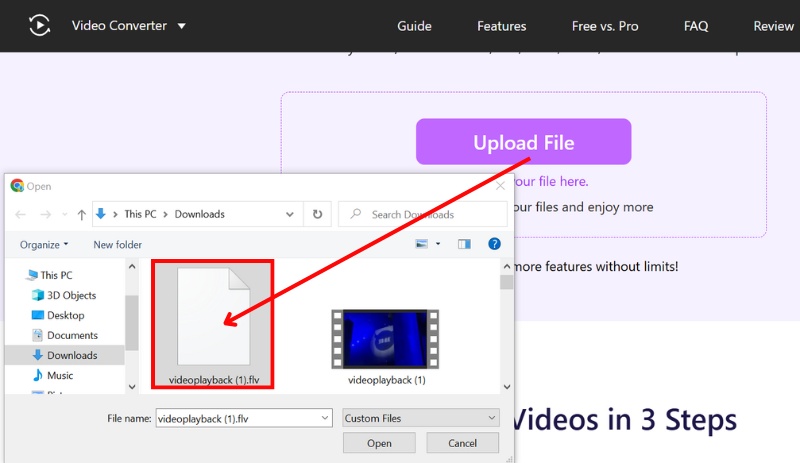Expand the File name history dropdown
The width and height of the screenshot is (800, 463).
pyautogui.click(x=324, y=418)
